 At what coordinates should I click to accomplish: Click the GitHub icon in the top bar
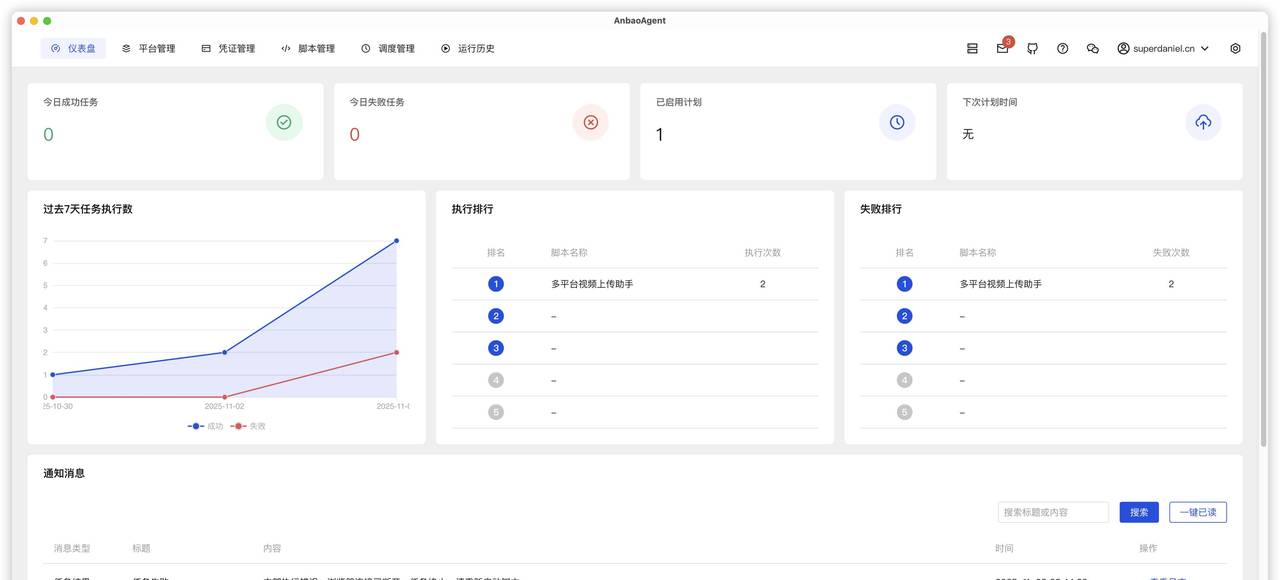point(1030,46)
